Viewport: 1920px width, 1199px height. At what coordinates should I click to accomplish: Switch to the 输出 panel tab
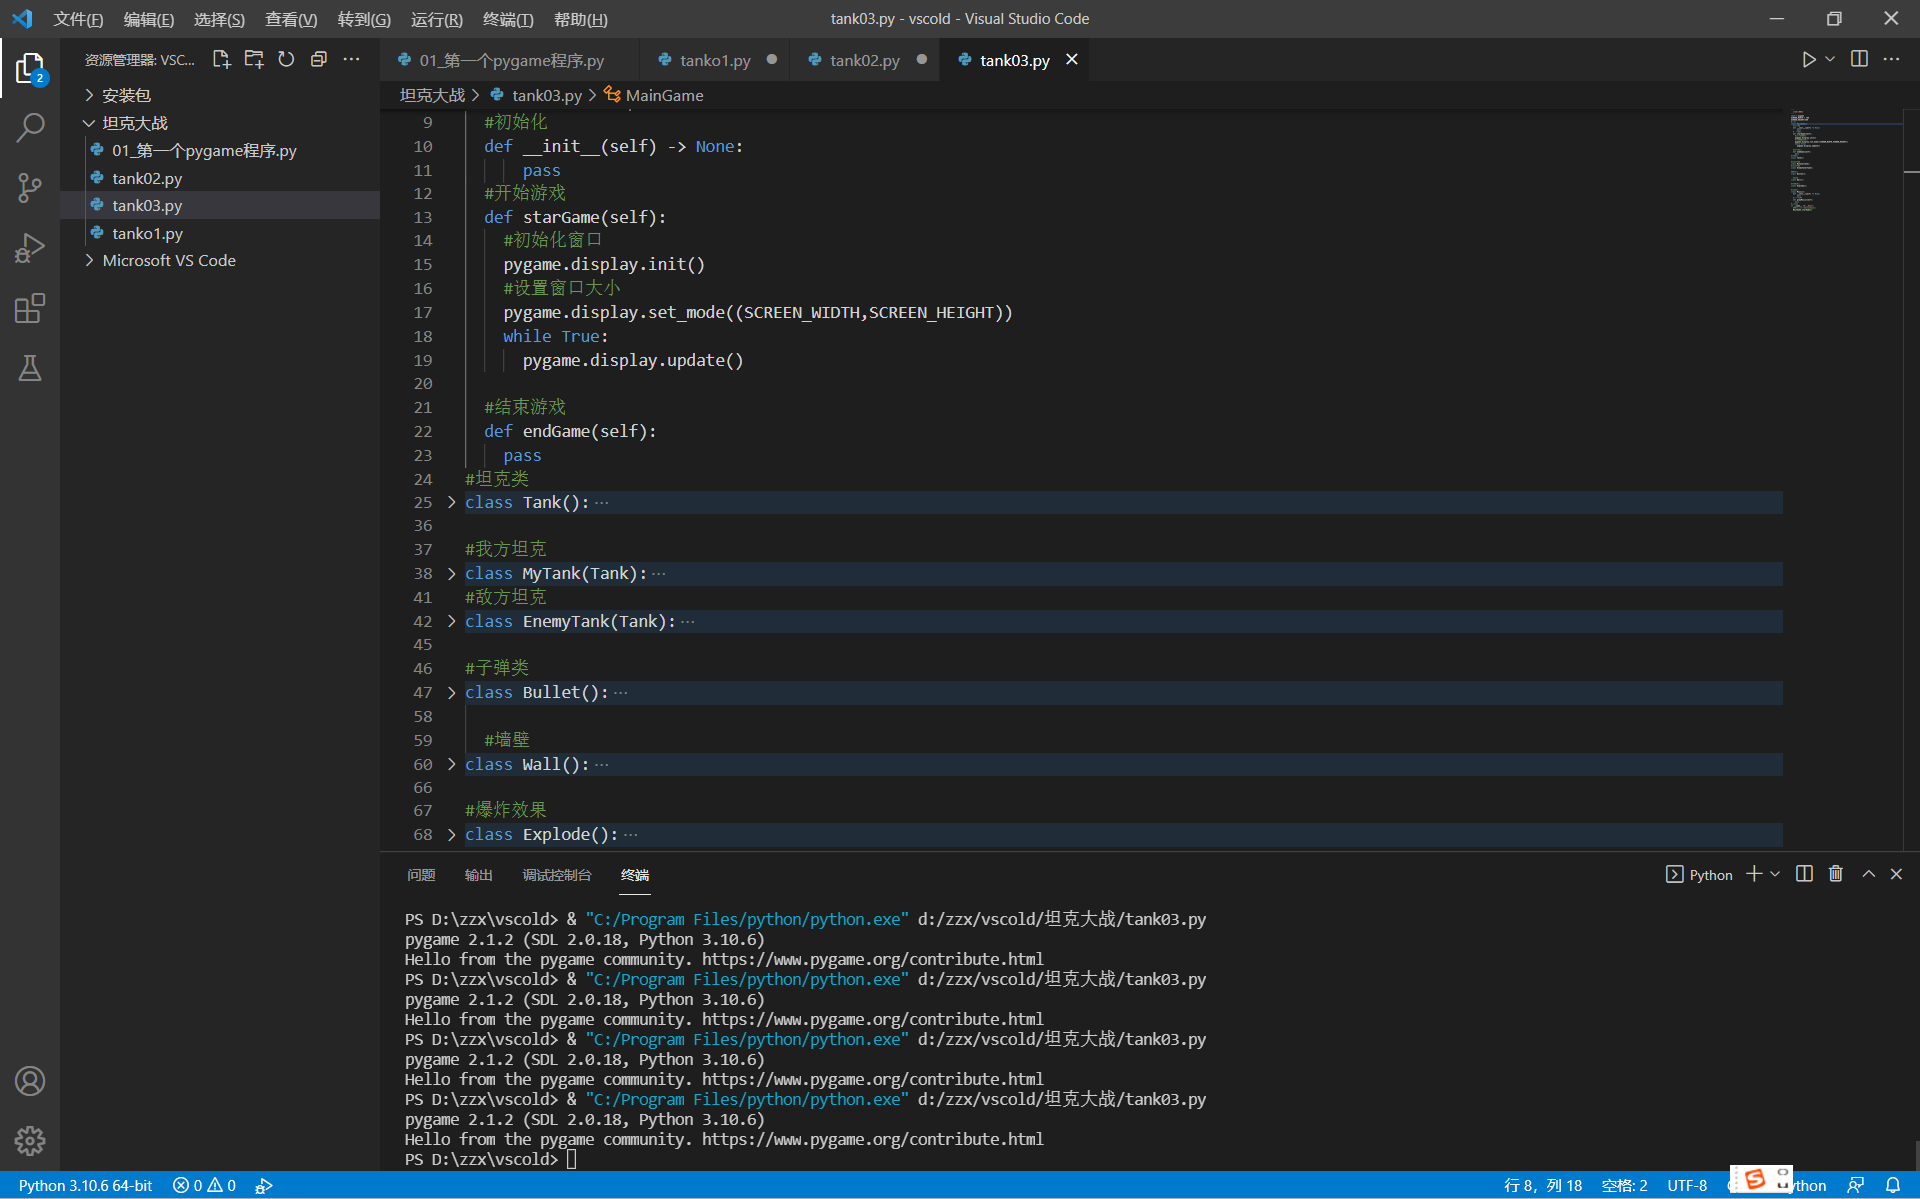479,875
